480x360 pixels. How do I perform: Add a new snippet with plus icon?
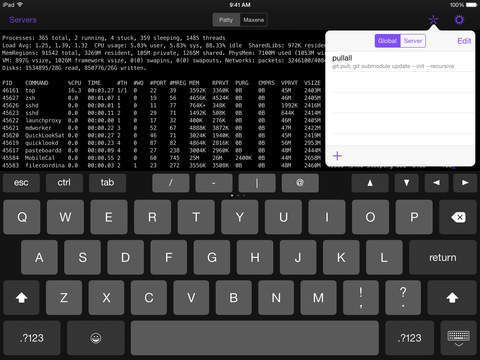click(337, 156)
